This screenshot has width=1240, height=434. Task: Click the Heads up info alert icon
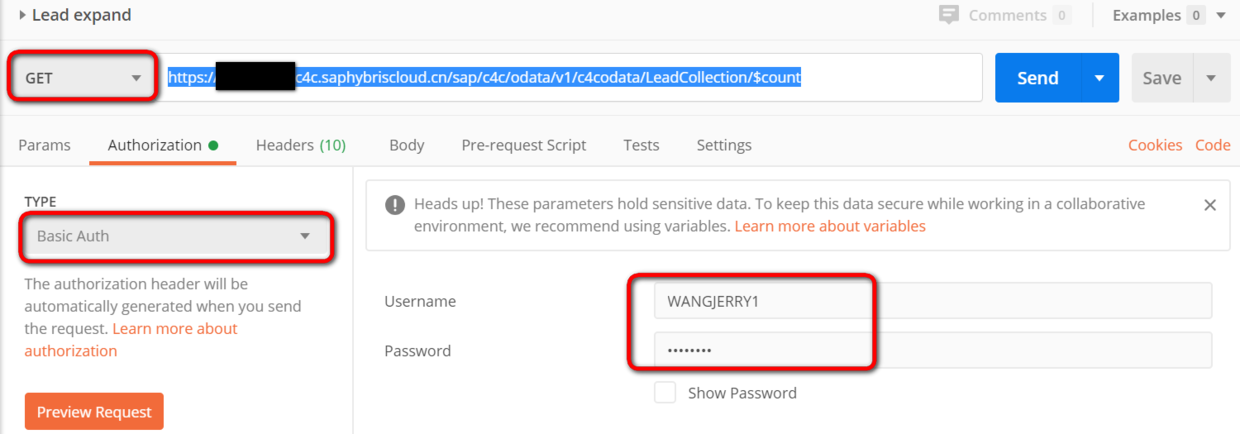[394, 205]
